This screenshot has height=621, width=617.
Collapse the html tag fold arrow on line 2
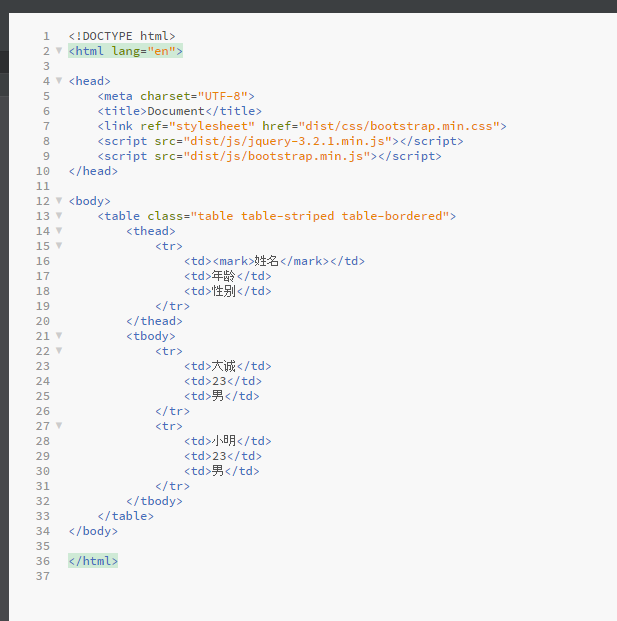59,50
